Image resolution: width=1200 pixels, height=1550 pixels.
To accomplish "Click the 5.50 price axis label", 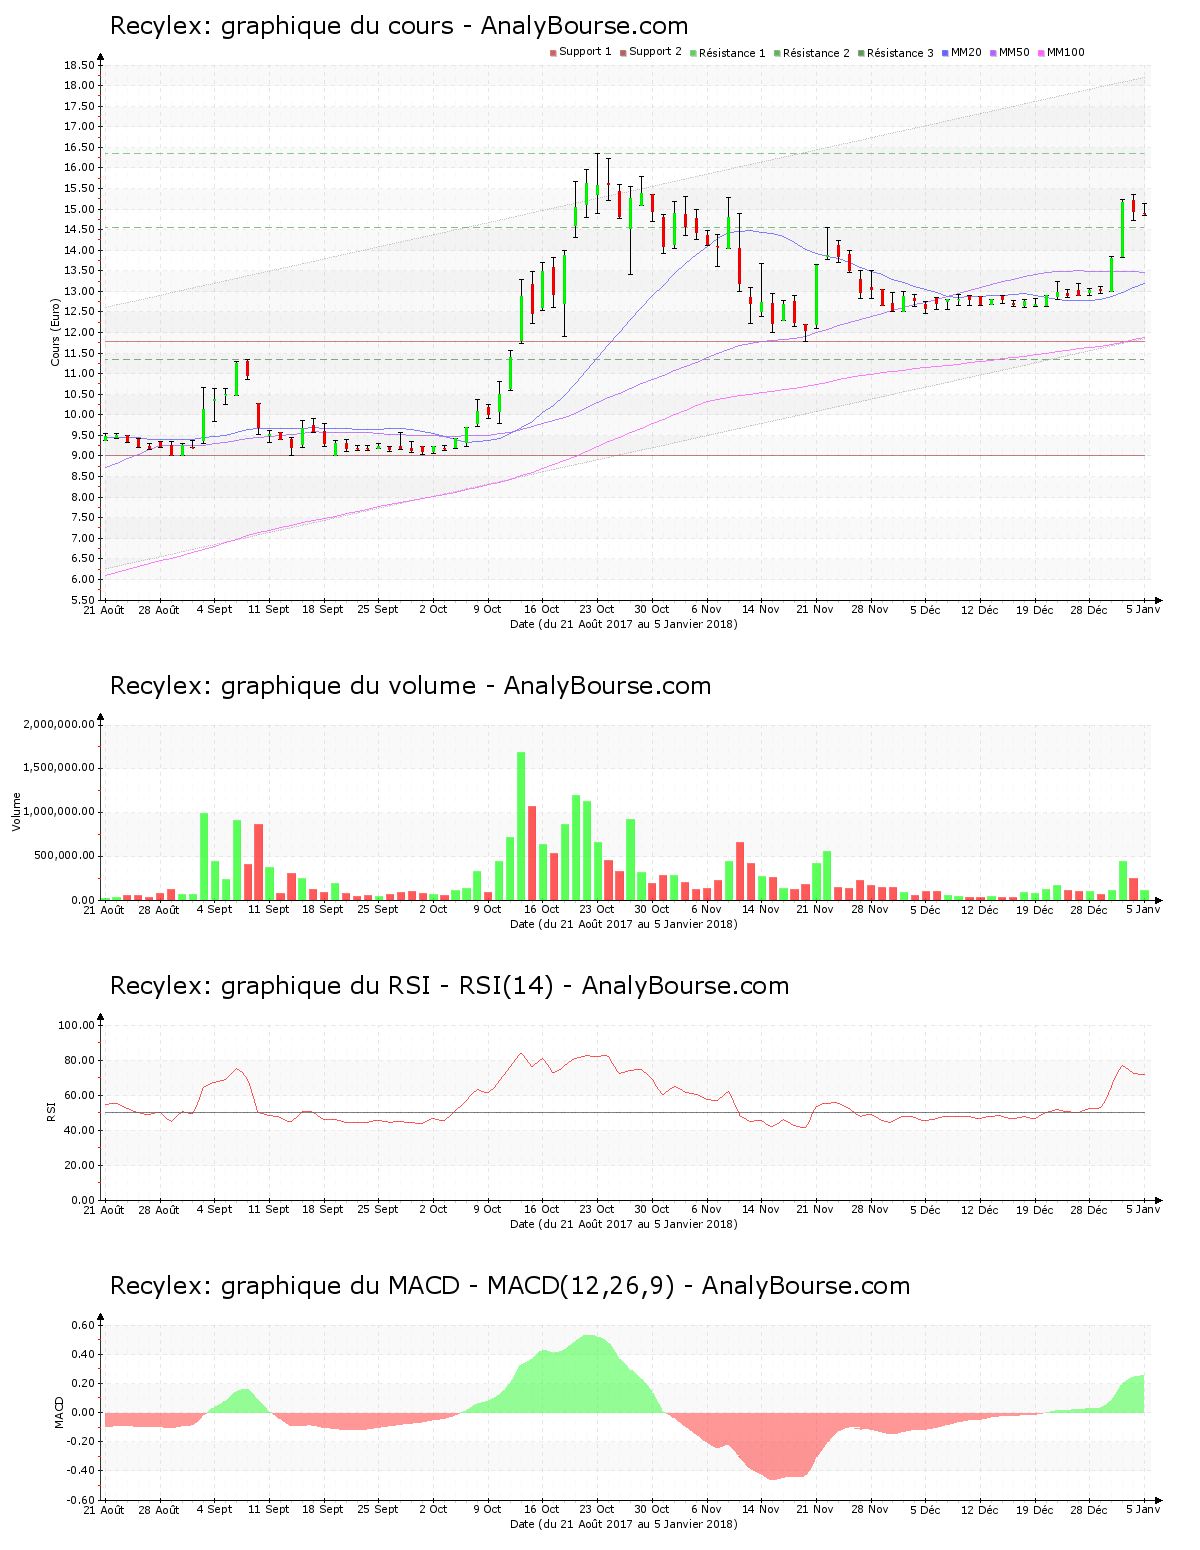I will pyautogui.click(x=82, y=600).
